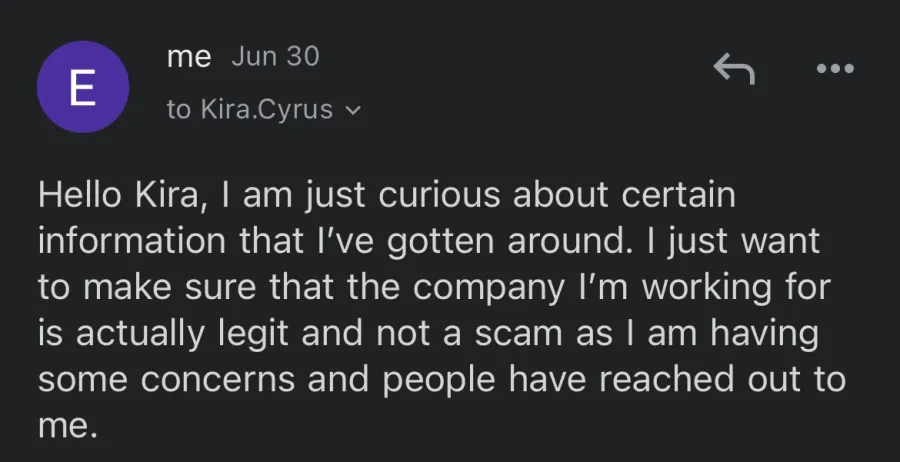
Task: Reply using the curved arrow icon
Action: [x=734, y=68]
